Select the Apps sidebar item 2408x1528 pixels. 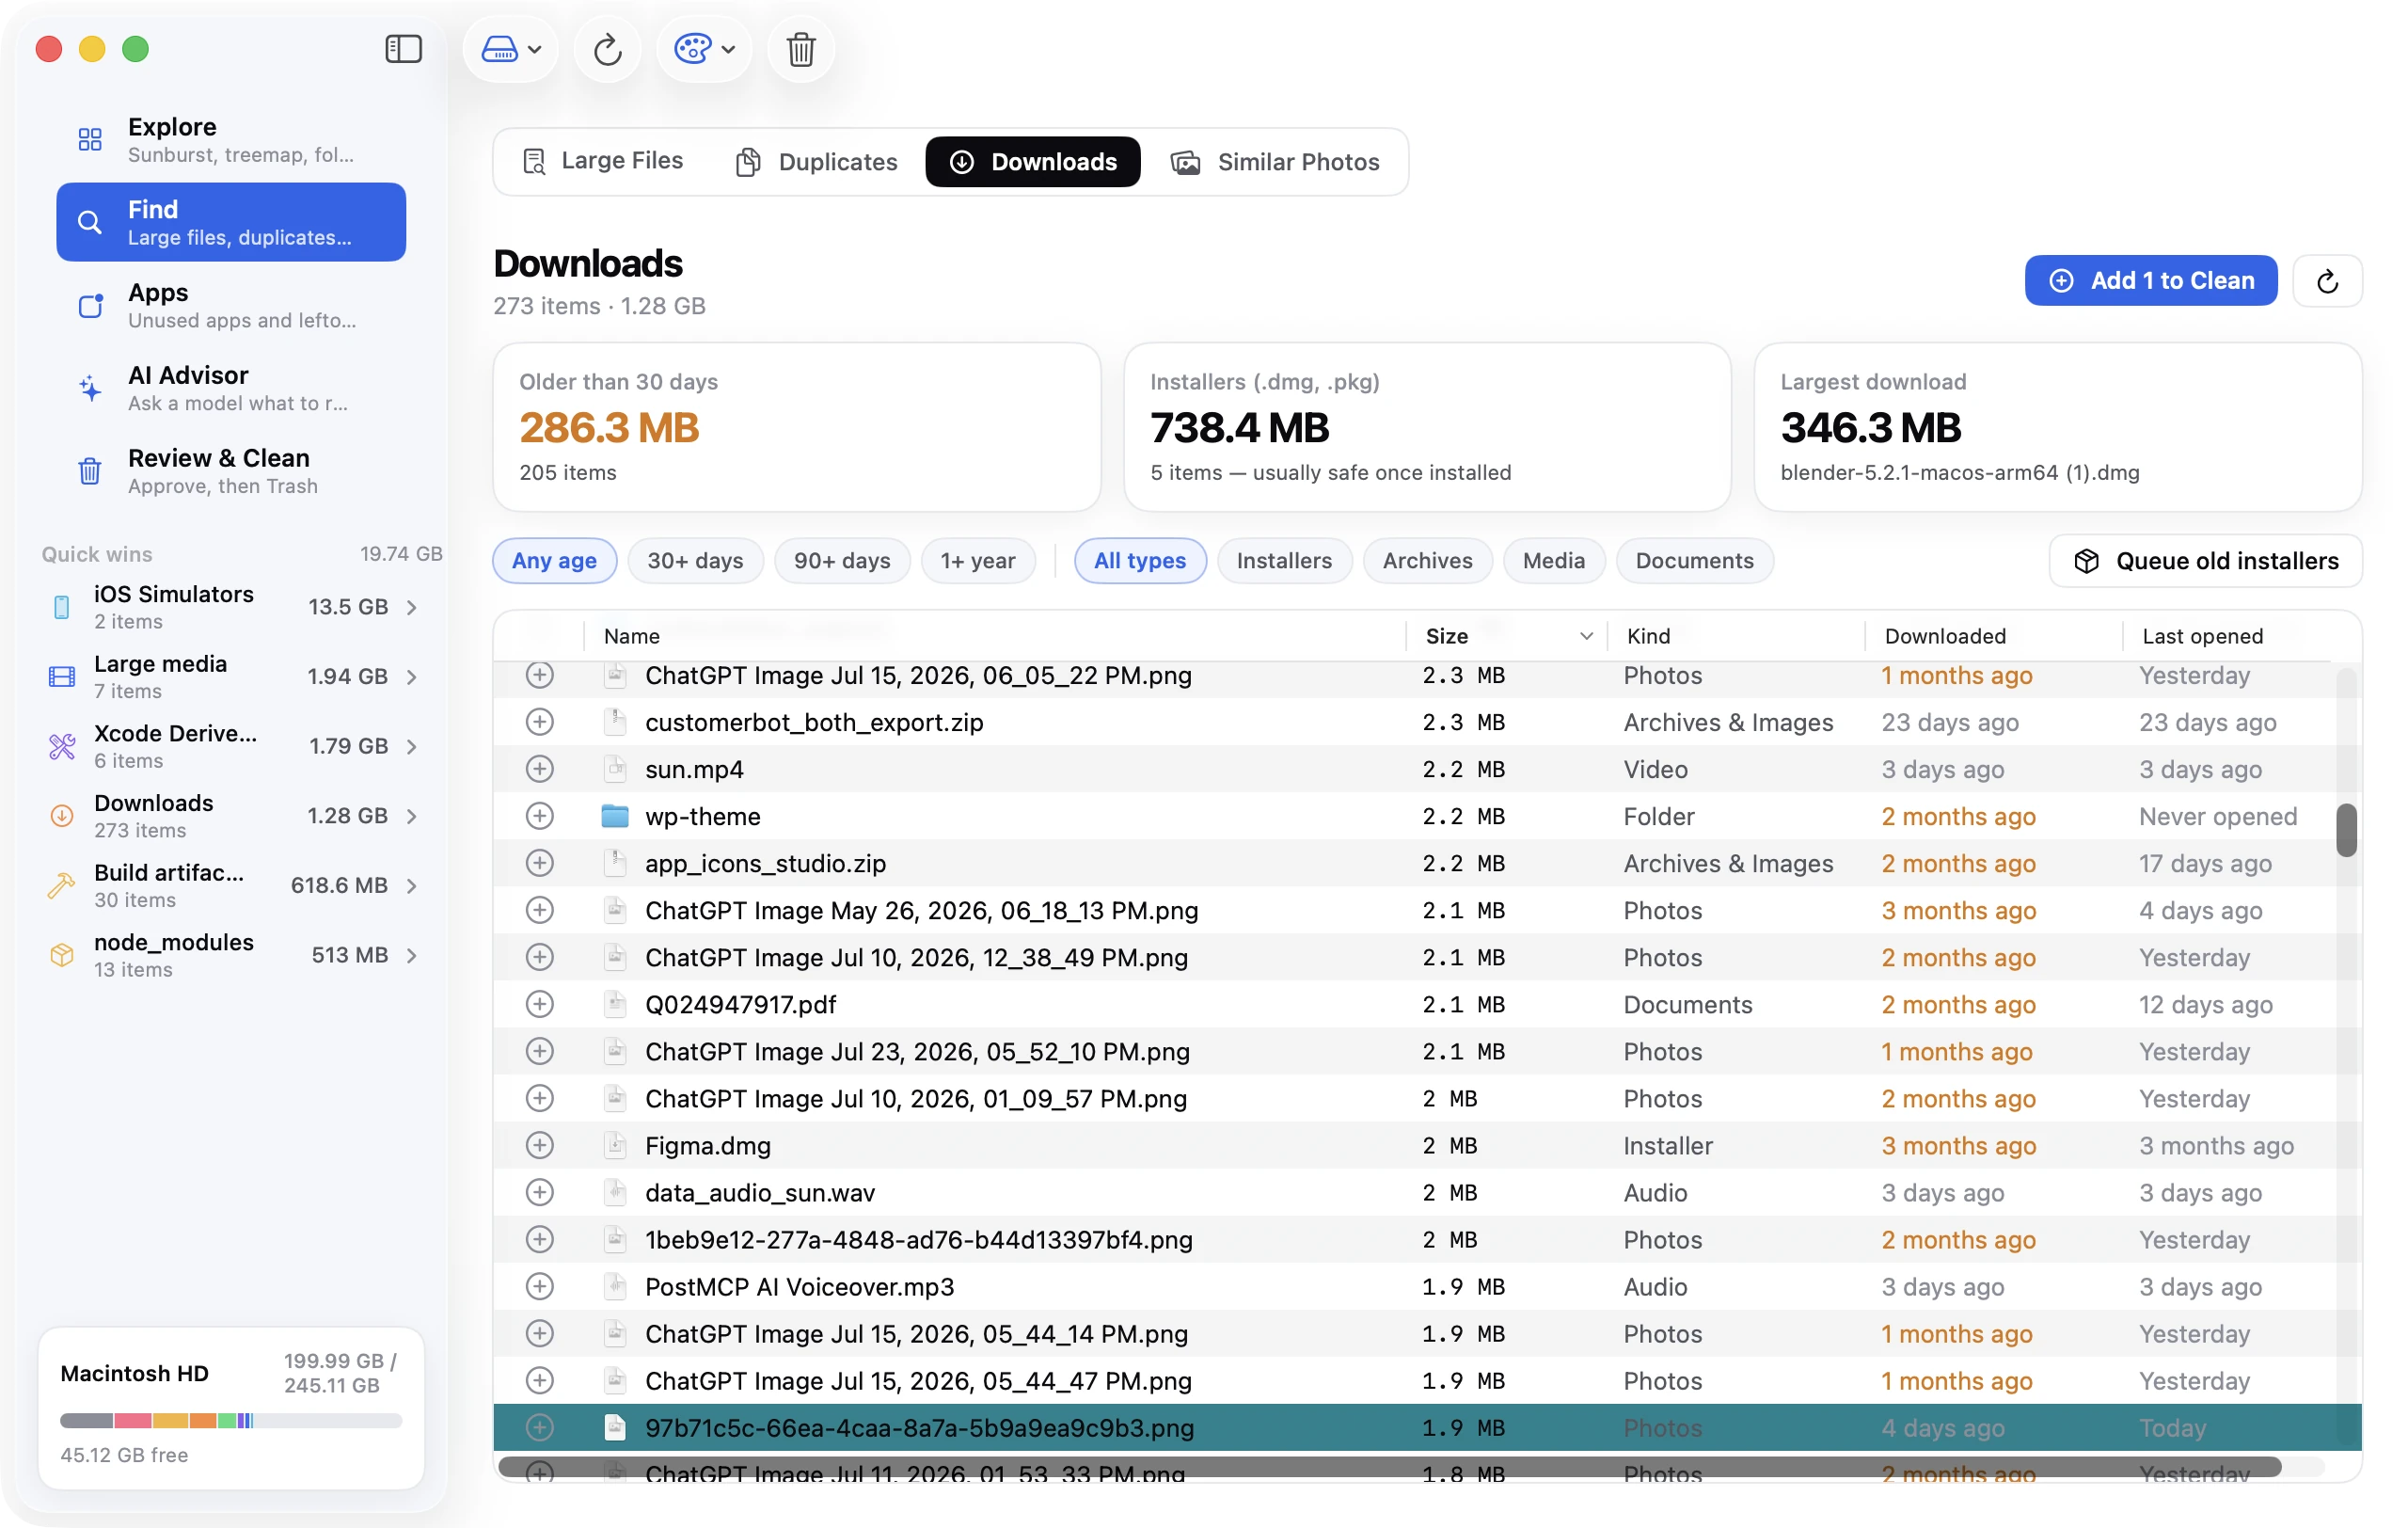click(231, 305)
